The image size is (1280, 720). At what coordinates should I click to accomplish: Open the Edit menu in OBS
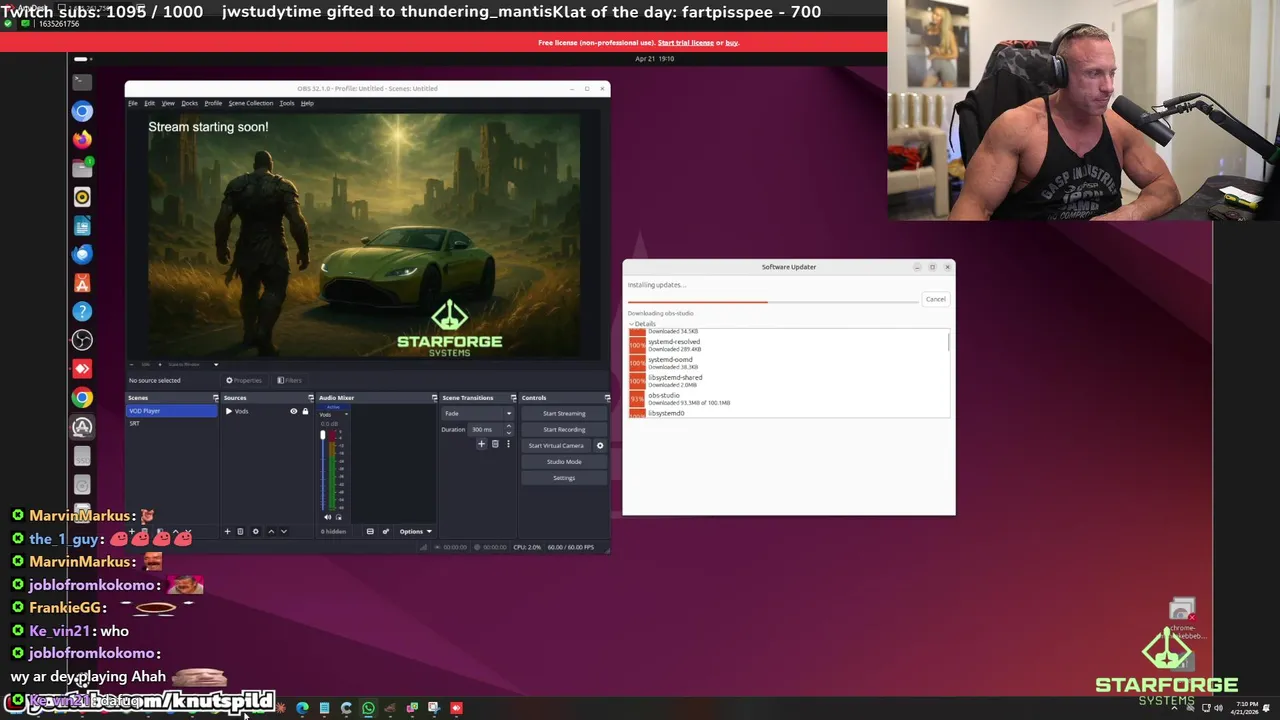149,103
